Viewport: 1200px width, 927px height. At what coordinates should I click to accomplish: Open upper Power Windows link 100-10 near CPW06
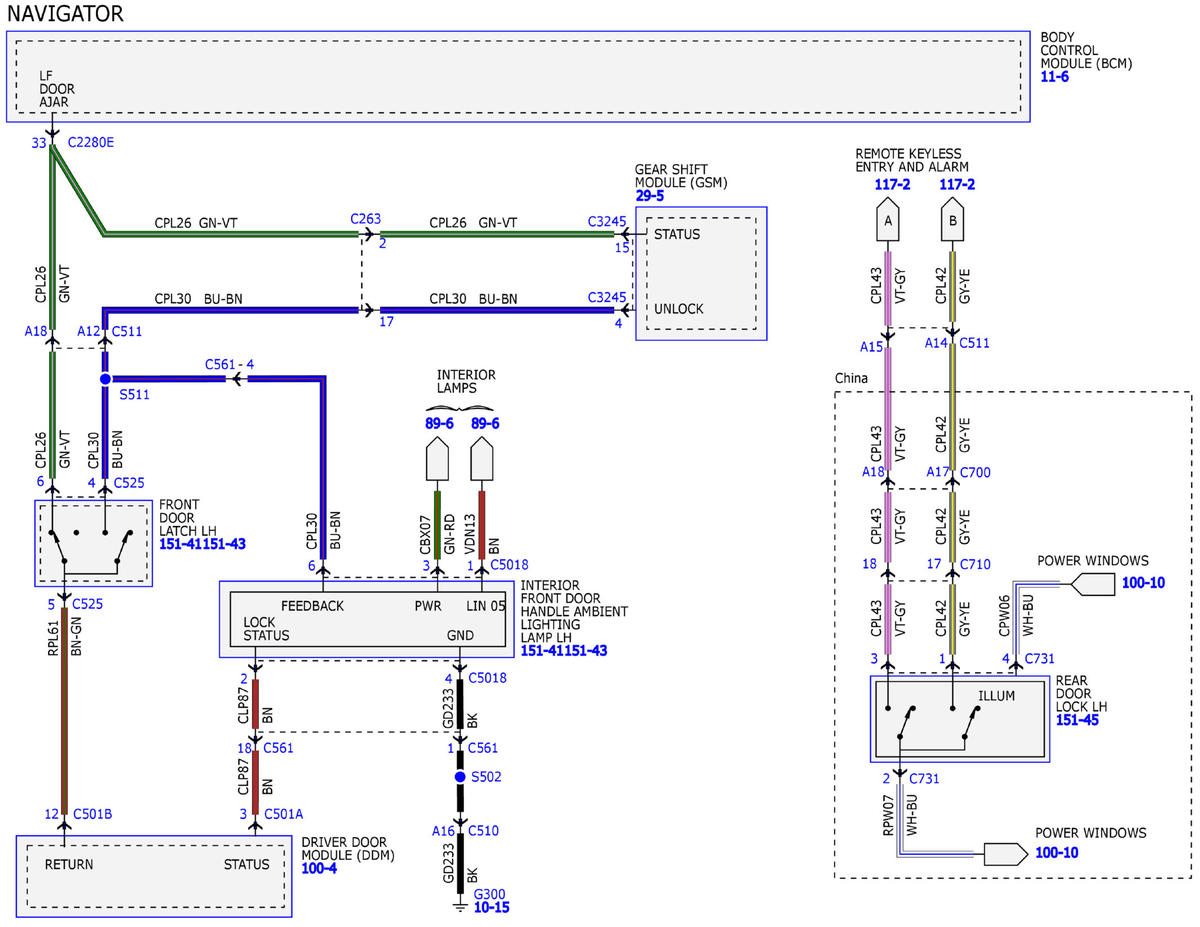pyautogui.click(x=1142, y=582)
